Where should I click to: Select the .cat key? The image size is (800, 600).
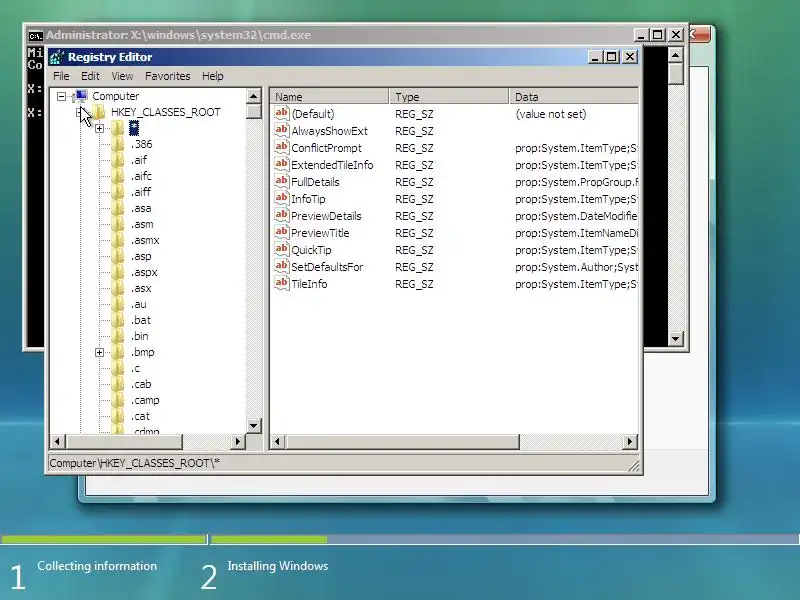pos(140,416)
